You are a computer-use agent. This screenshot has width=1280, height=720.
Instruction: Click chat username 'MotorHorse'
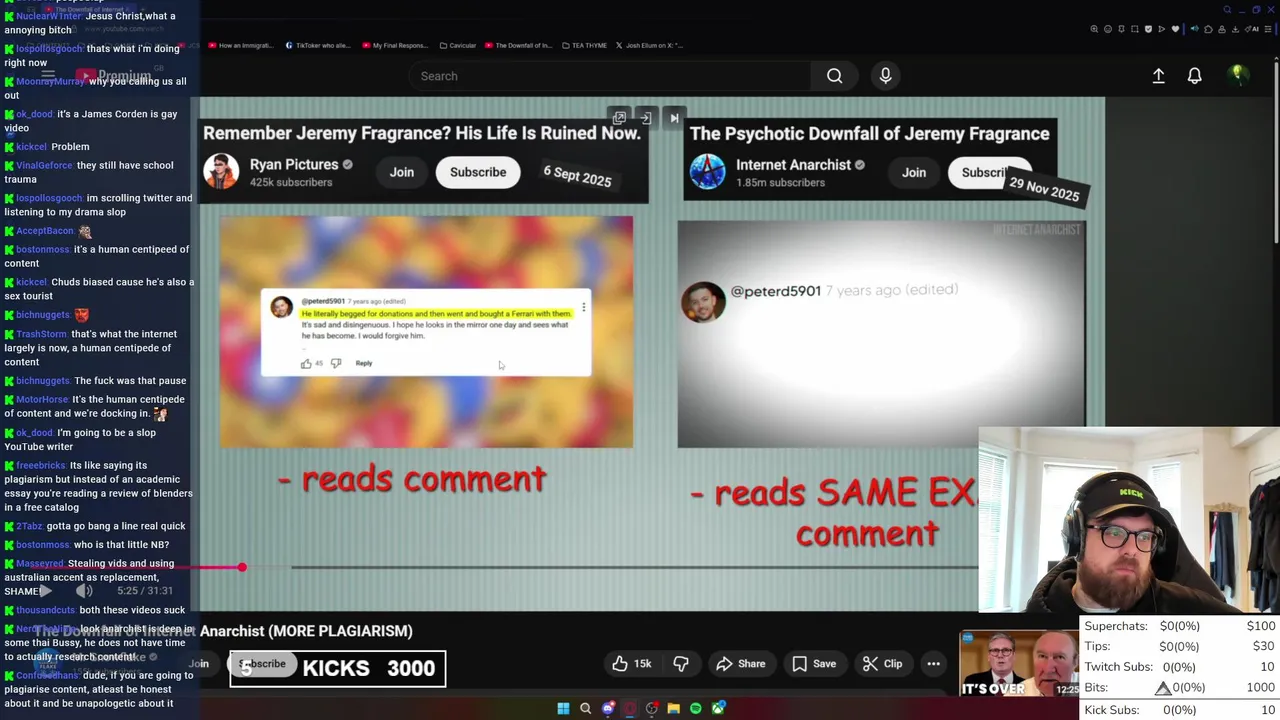pos(42,399)
